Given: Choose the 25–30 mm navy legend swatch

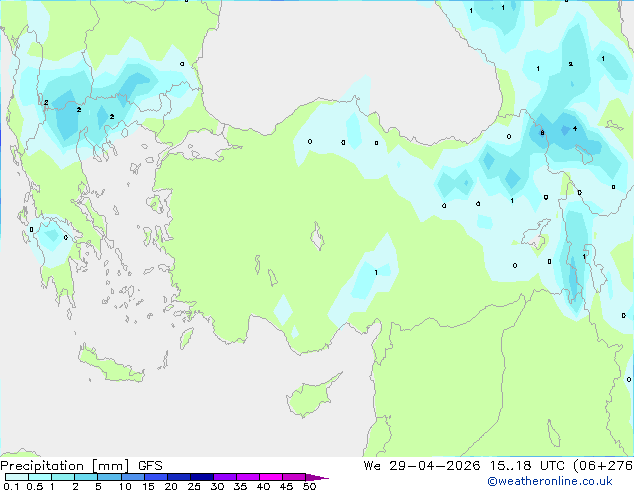Looking at the screenshot, I should [x=202, y=477].
